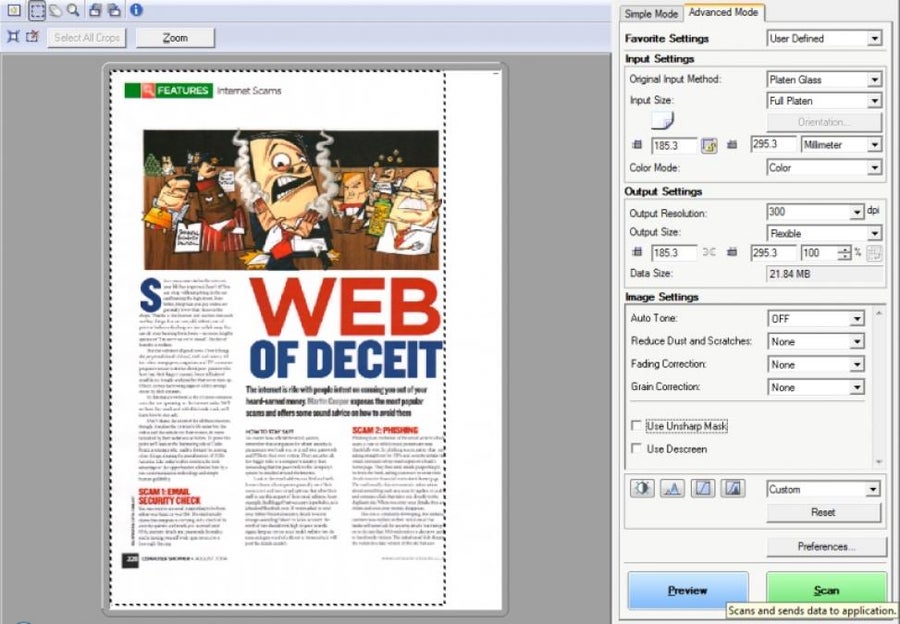Click the paper orientation icon under Input Size

pos(662,121)
